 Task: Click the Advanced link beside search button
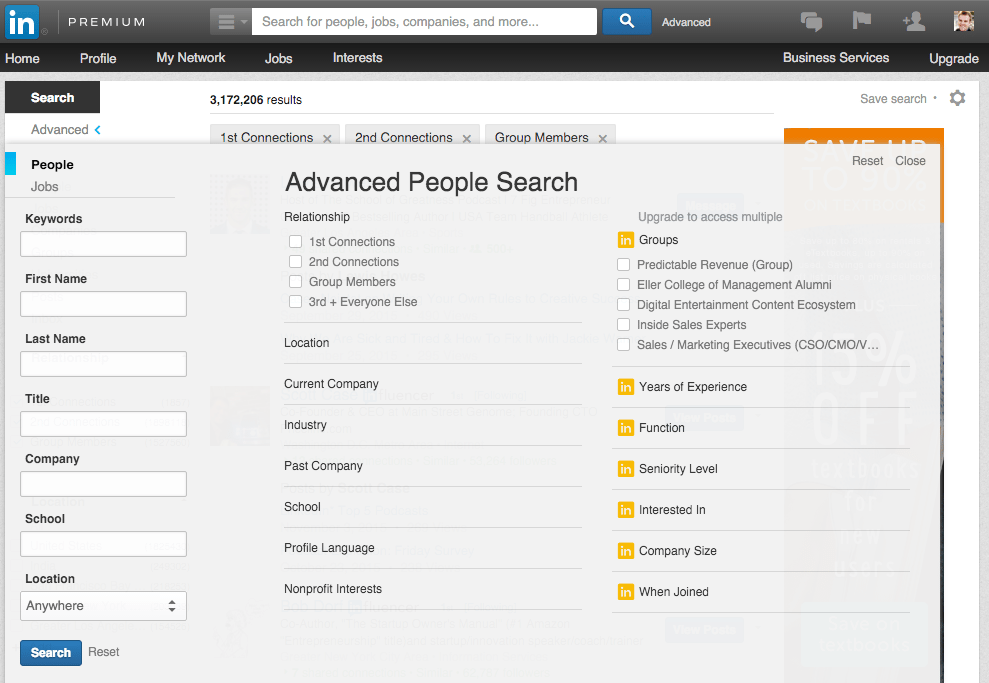686,22
